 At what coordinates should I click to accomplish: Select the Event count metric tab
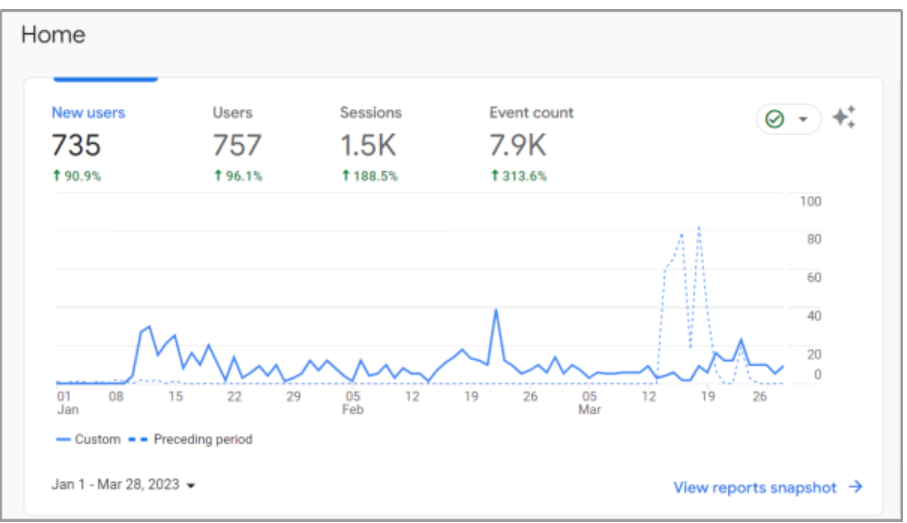tap(531, 113)
